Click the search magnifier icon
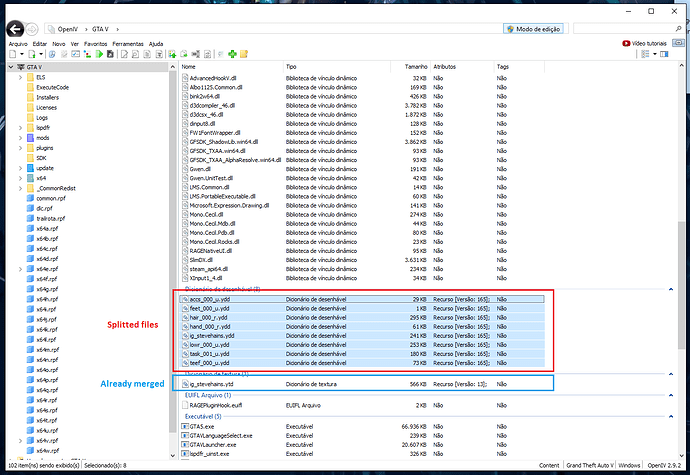The width and height of the screenshot is (690, 475). click(678, 29)
